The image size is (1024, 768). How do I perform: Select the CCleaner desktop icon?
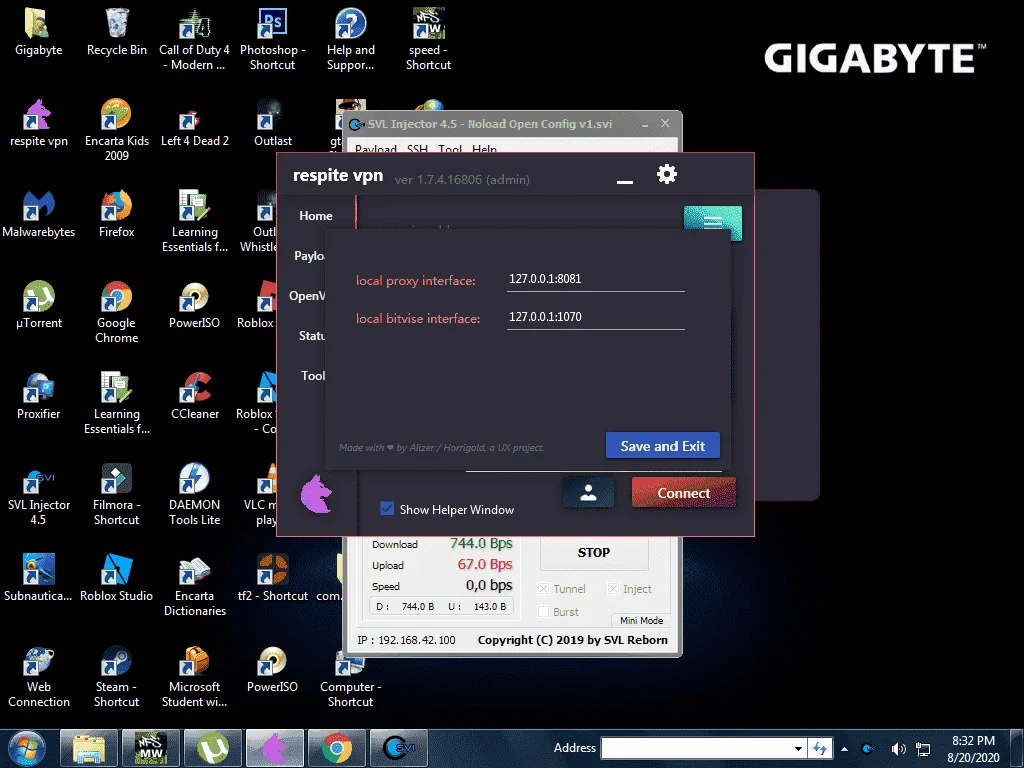194,396
